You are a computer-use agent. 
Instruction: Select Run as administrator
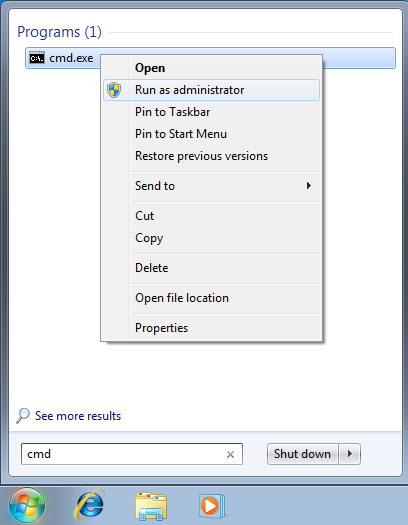(212, 90)
